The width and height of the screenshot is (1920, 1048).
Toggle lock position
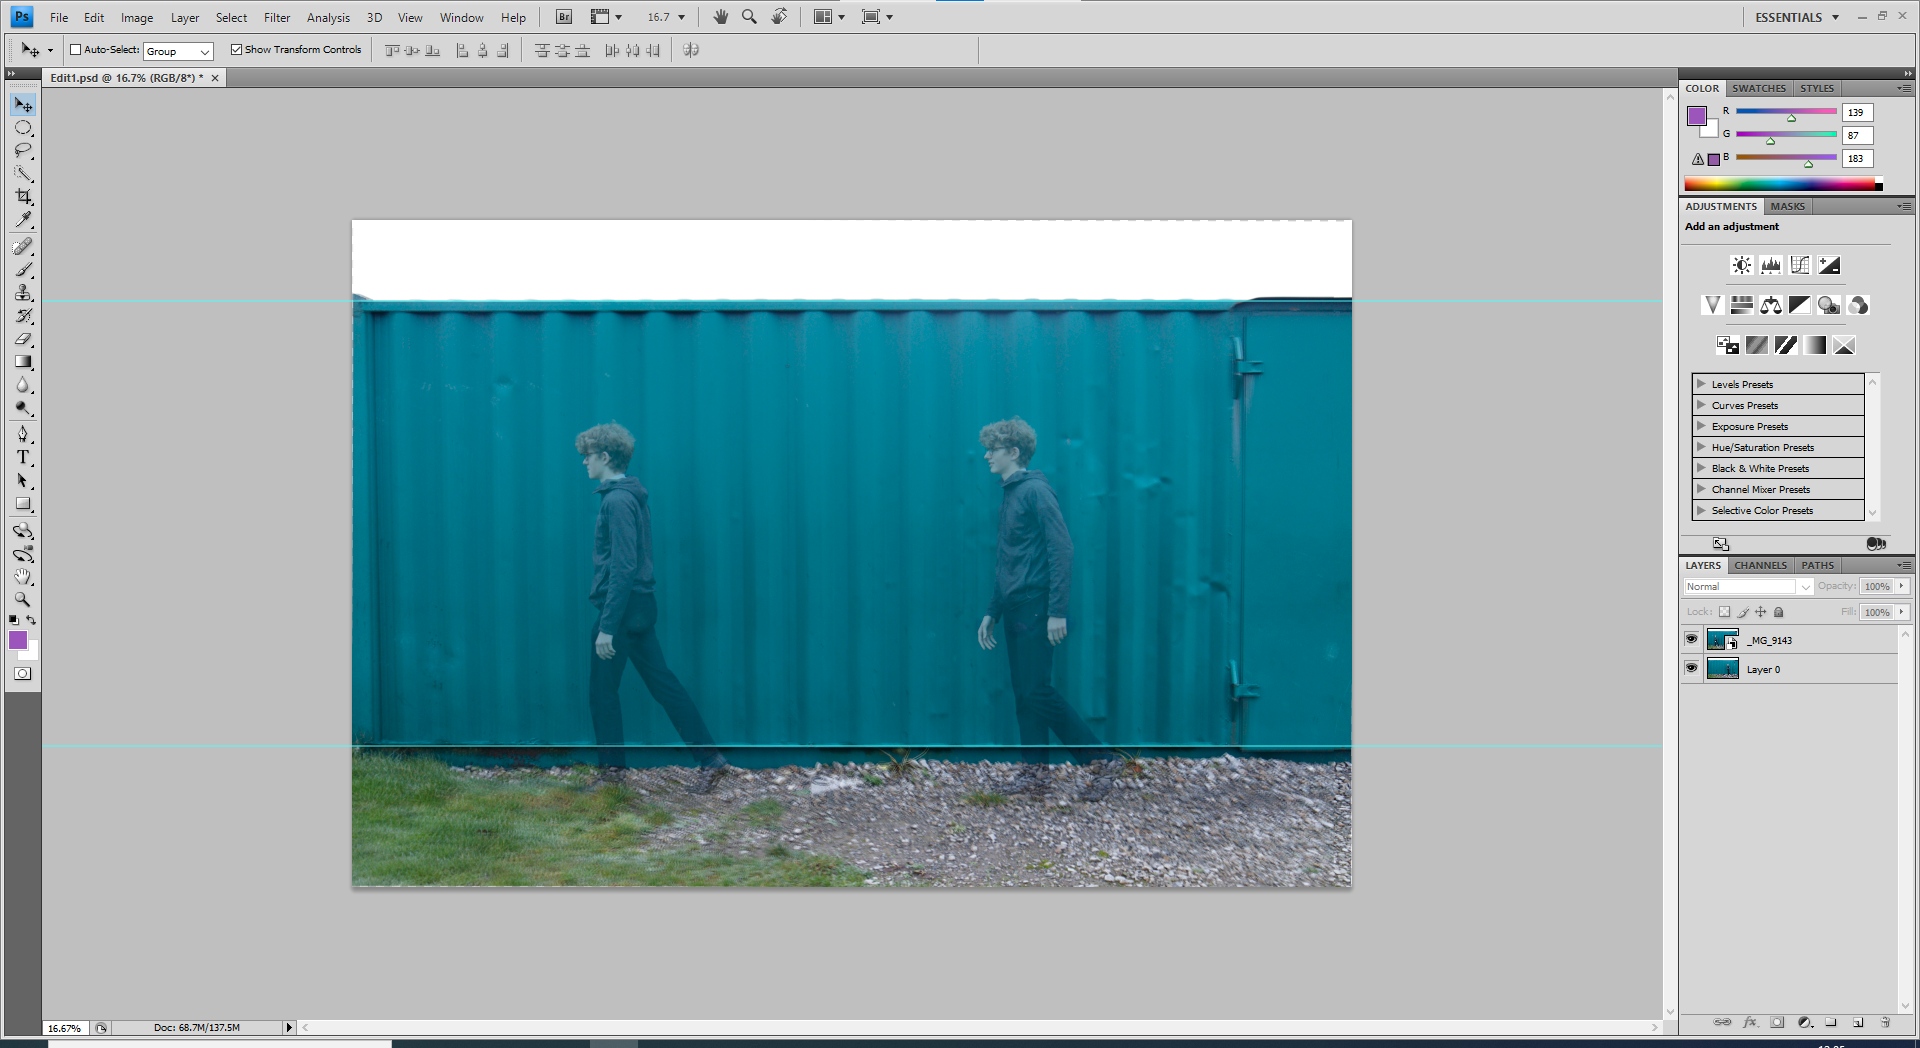(x=1761, y=612)
